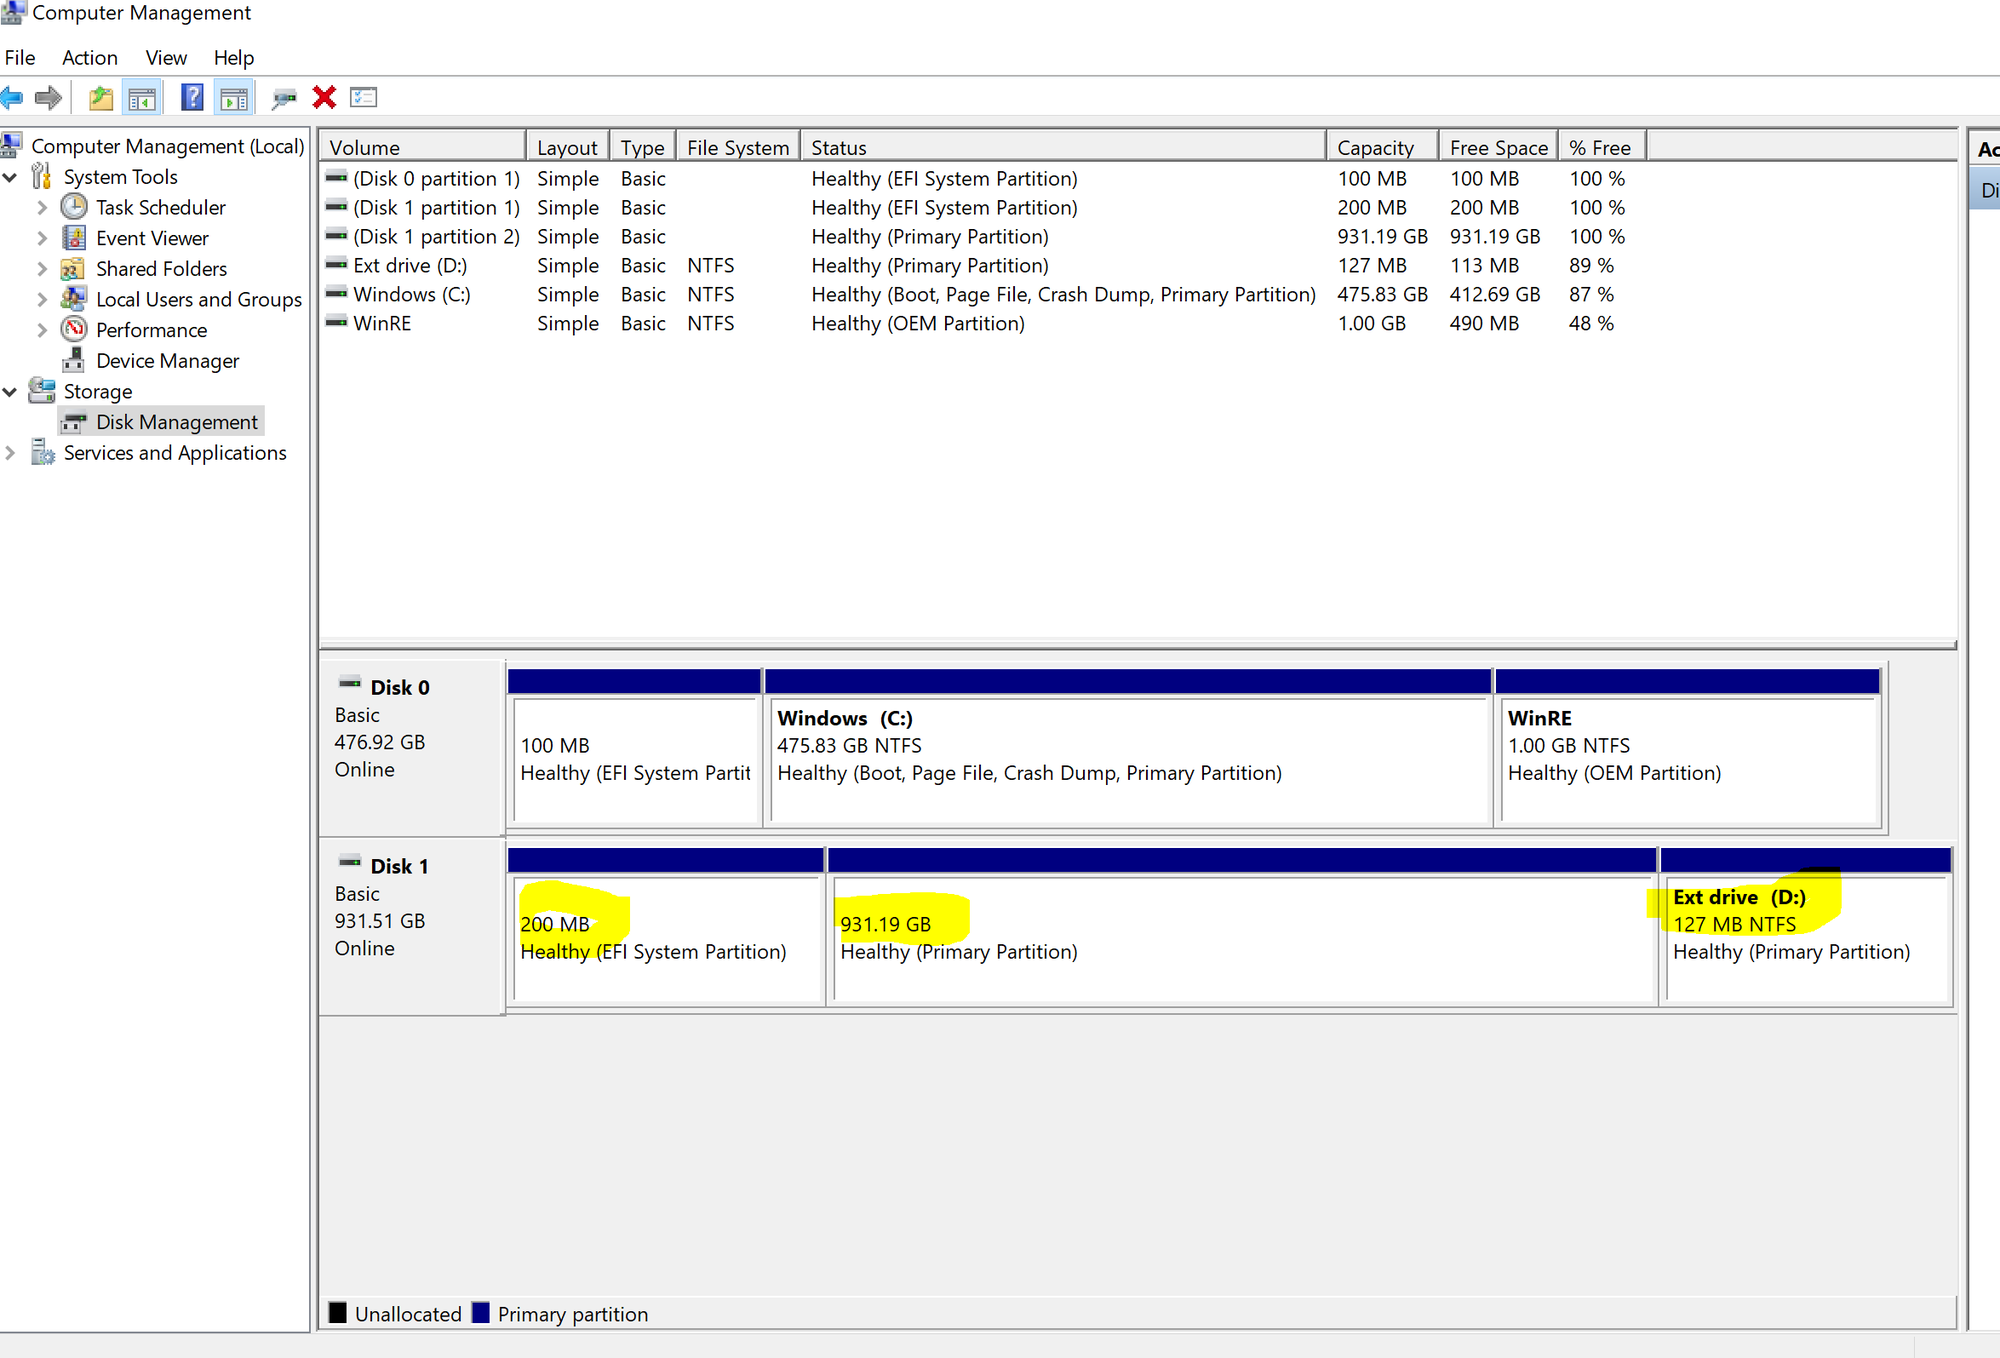Toggle the Show/Hide Console Tree icon
The width and height of the screenshot is (2000, 1358).
pos(142,98)
